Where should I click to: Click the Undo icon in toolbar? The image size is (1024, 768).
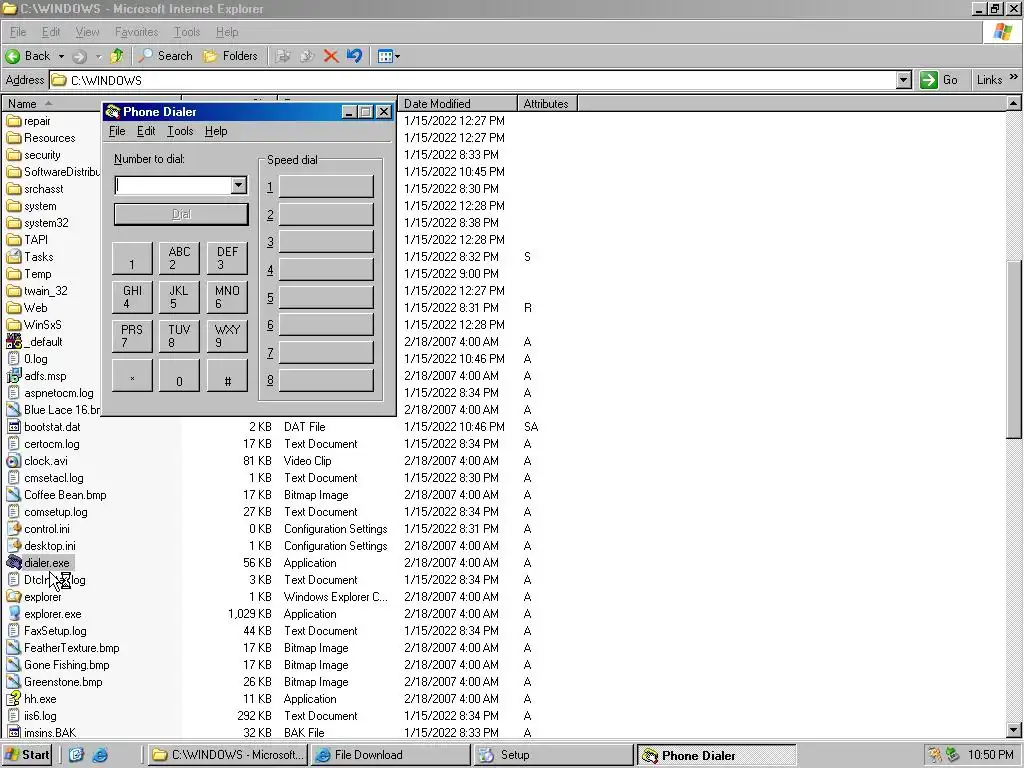click(x=354, y=56)
